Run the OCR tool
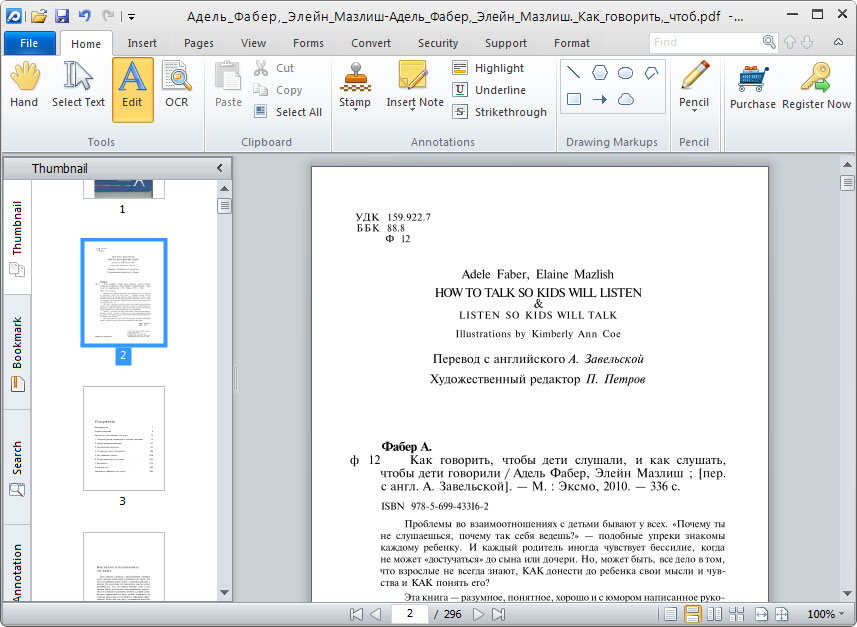857x627 pixels. 177,86
